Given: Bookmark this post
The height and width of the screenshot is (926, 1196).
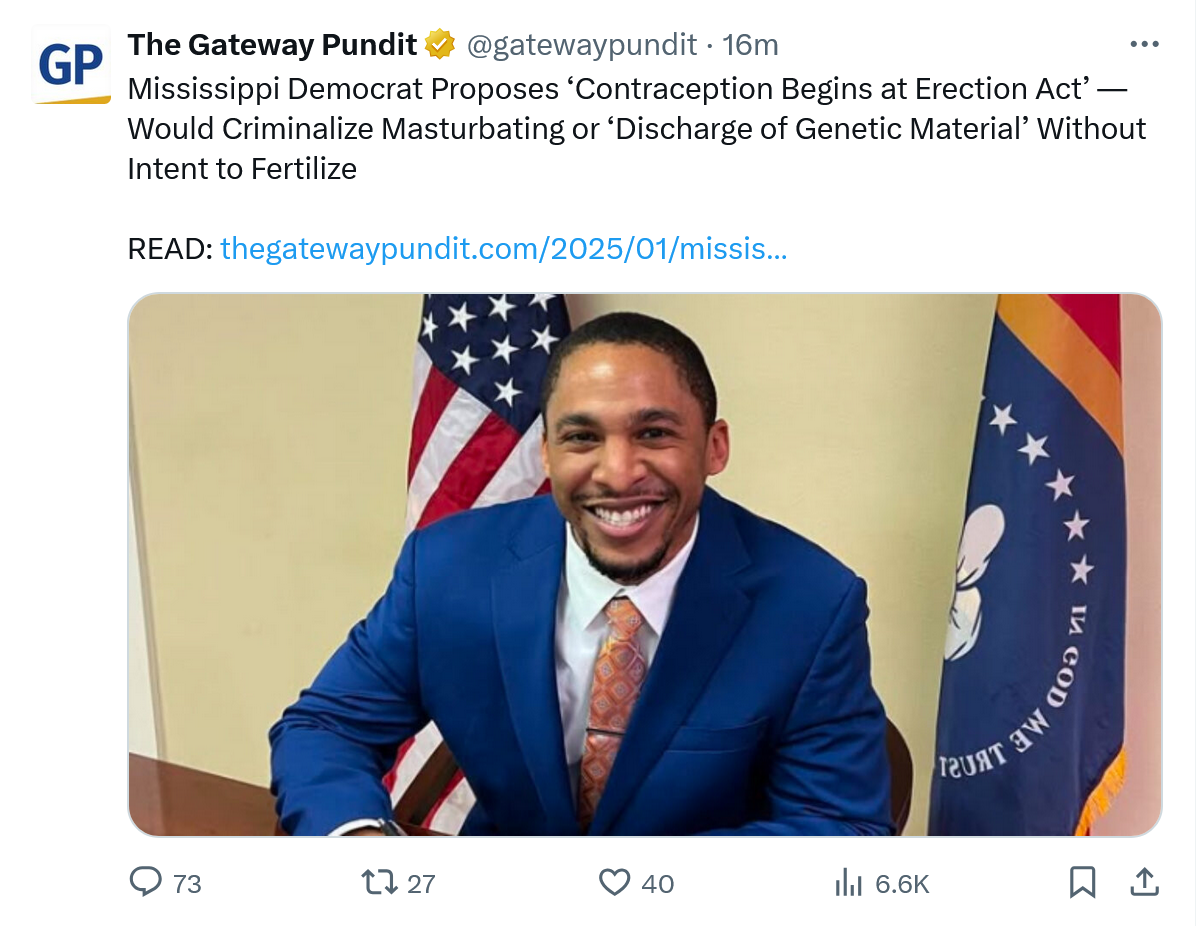Looking at the screenshot, I should [1082, 882].
